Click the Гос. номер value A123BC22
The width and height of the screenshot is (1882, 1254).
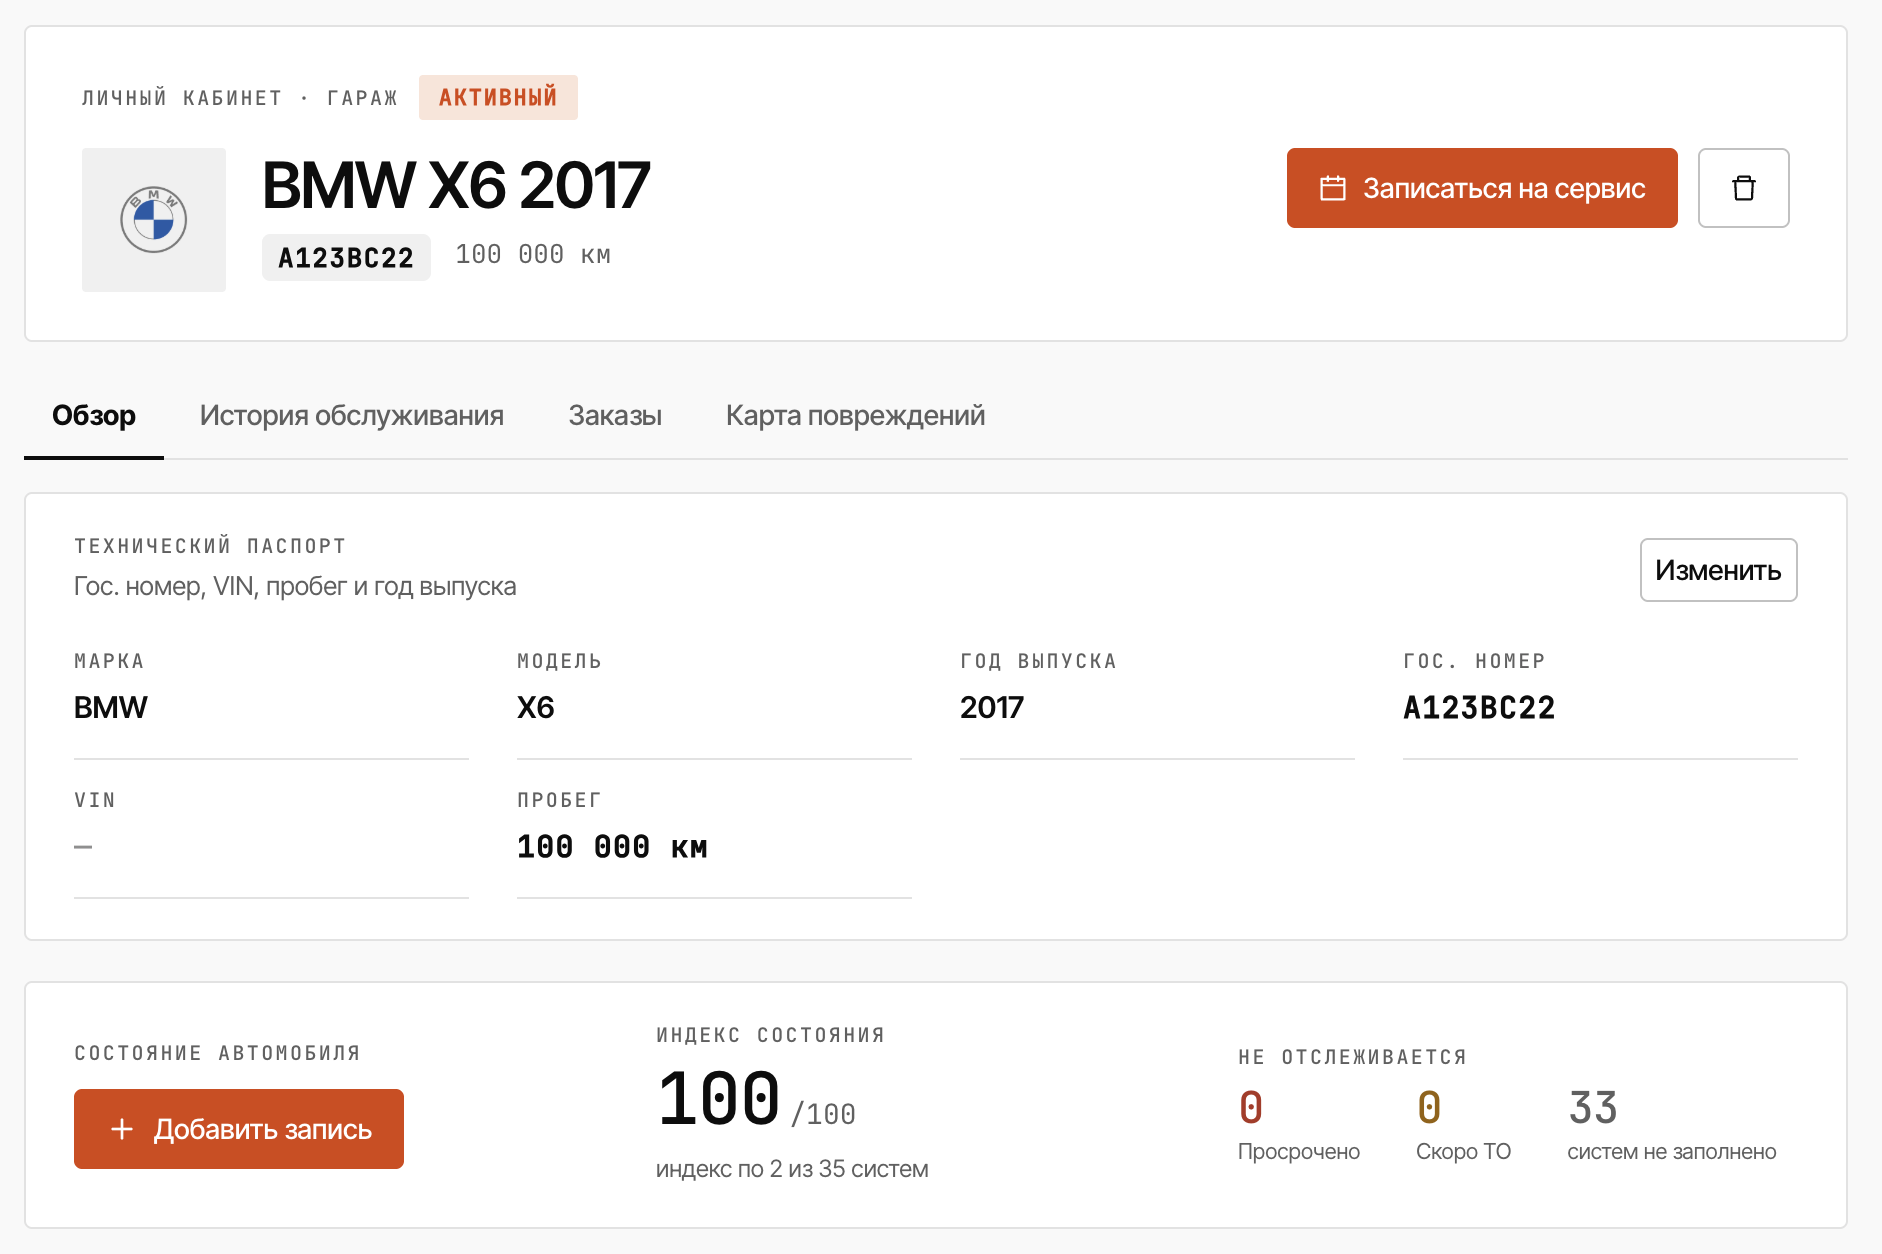click(x=1479, y=708)
